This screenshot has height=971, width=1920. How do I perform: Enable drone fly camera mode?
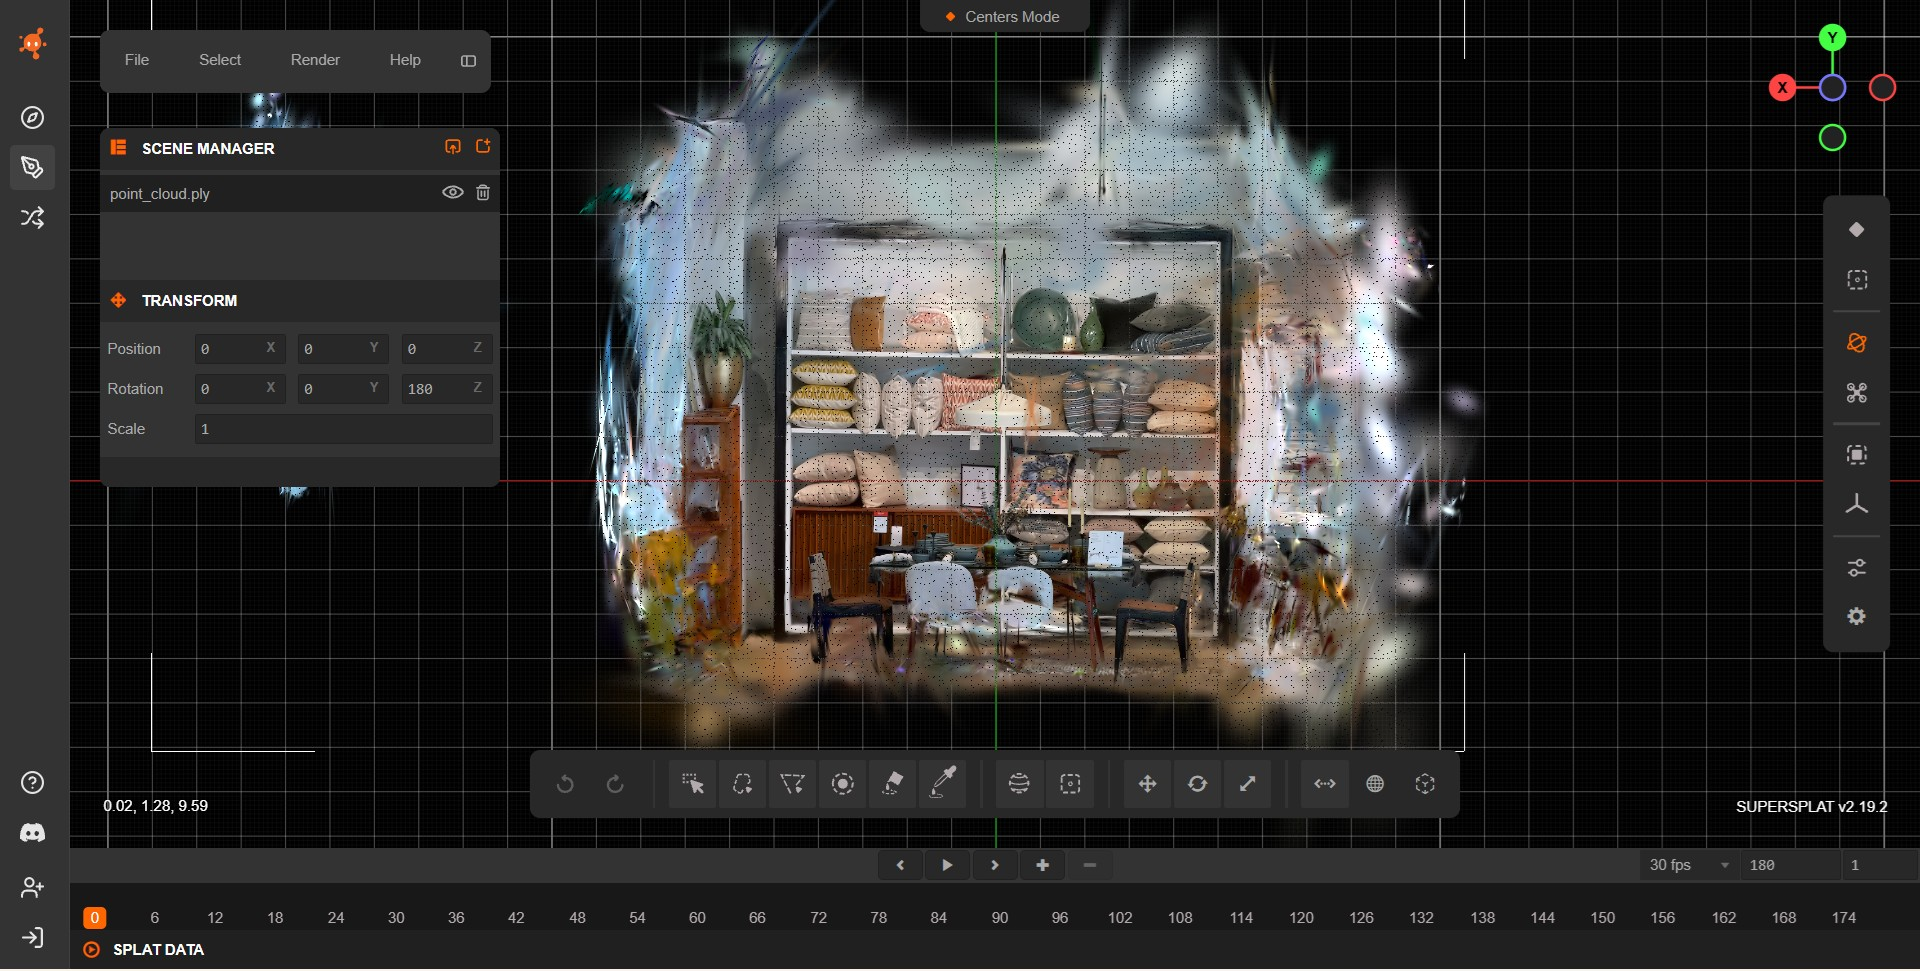pyautogui.click(x=1857, y=393)
